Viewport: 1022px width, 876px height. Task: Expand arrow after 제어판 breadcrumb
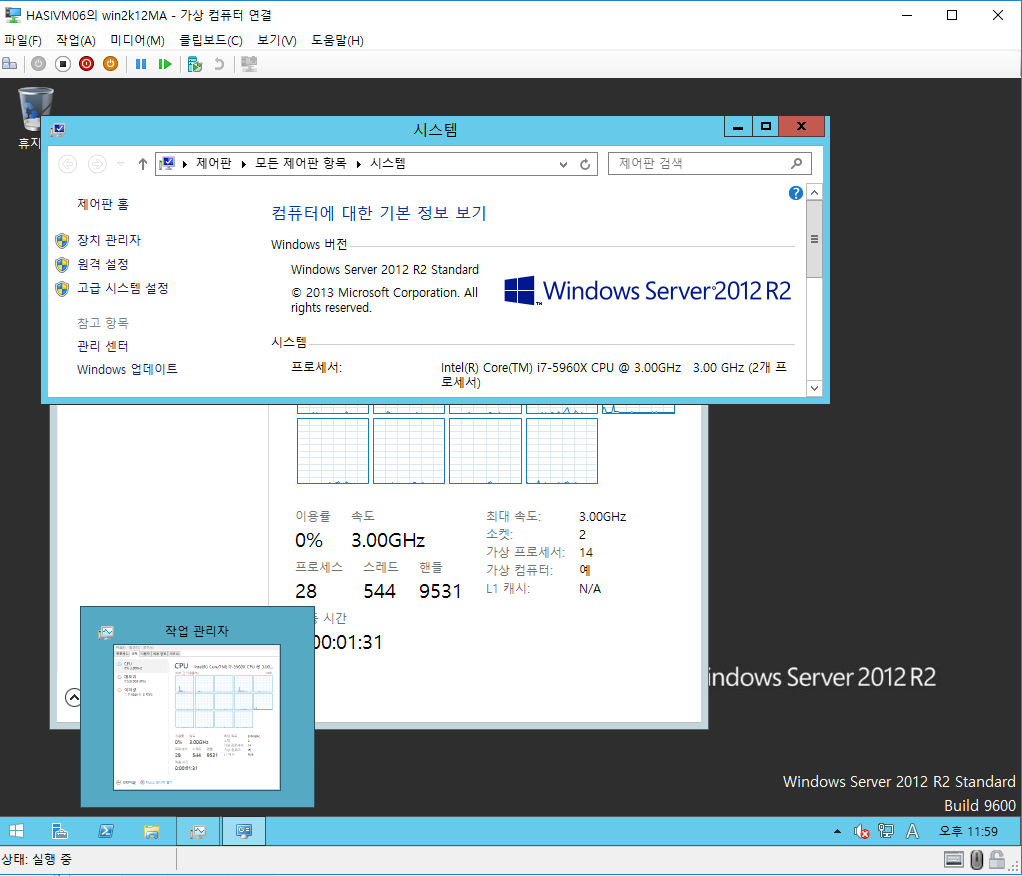pyautogui.click(x=243, y=164)
